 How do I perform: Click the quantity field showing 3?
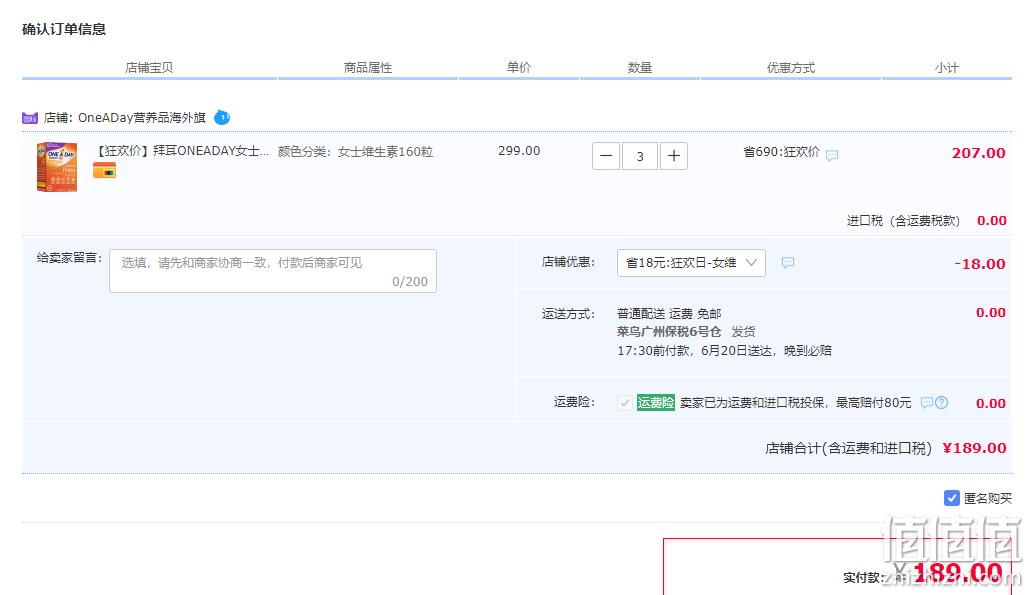point(640,156)
